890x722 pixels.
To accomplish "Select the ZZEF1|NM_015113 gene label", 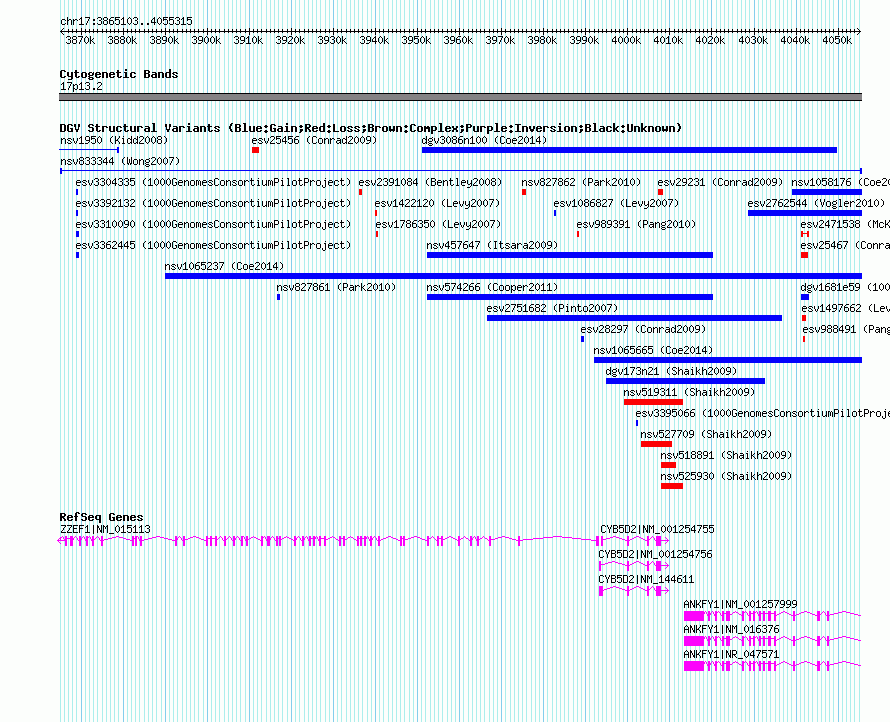I will (106, 529).
